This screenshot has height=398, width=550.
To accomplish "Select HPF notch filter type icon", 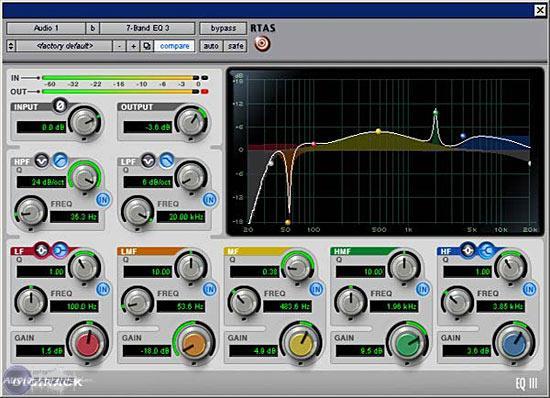I will (x=42, y=160).
